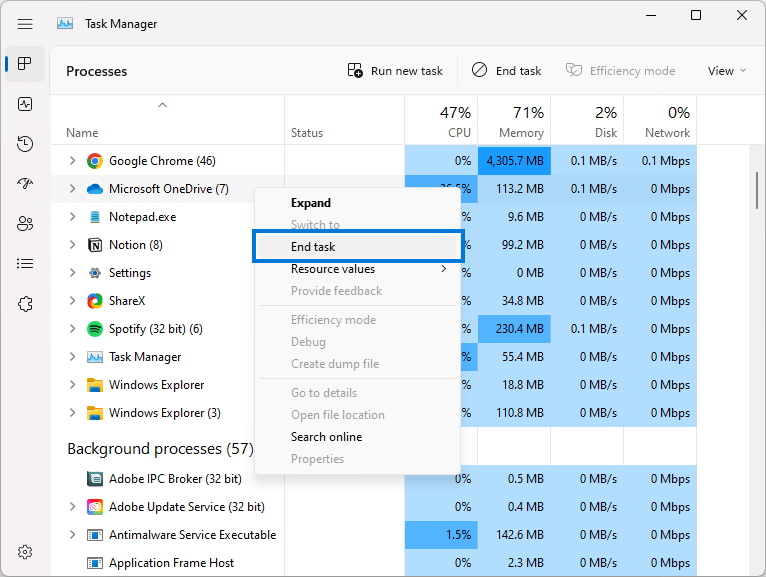Click the Windows Explorer (3) folder icon
This screenshot has height=577, width=766.
[95, 413]
